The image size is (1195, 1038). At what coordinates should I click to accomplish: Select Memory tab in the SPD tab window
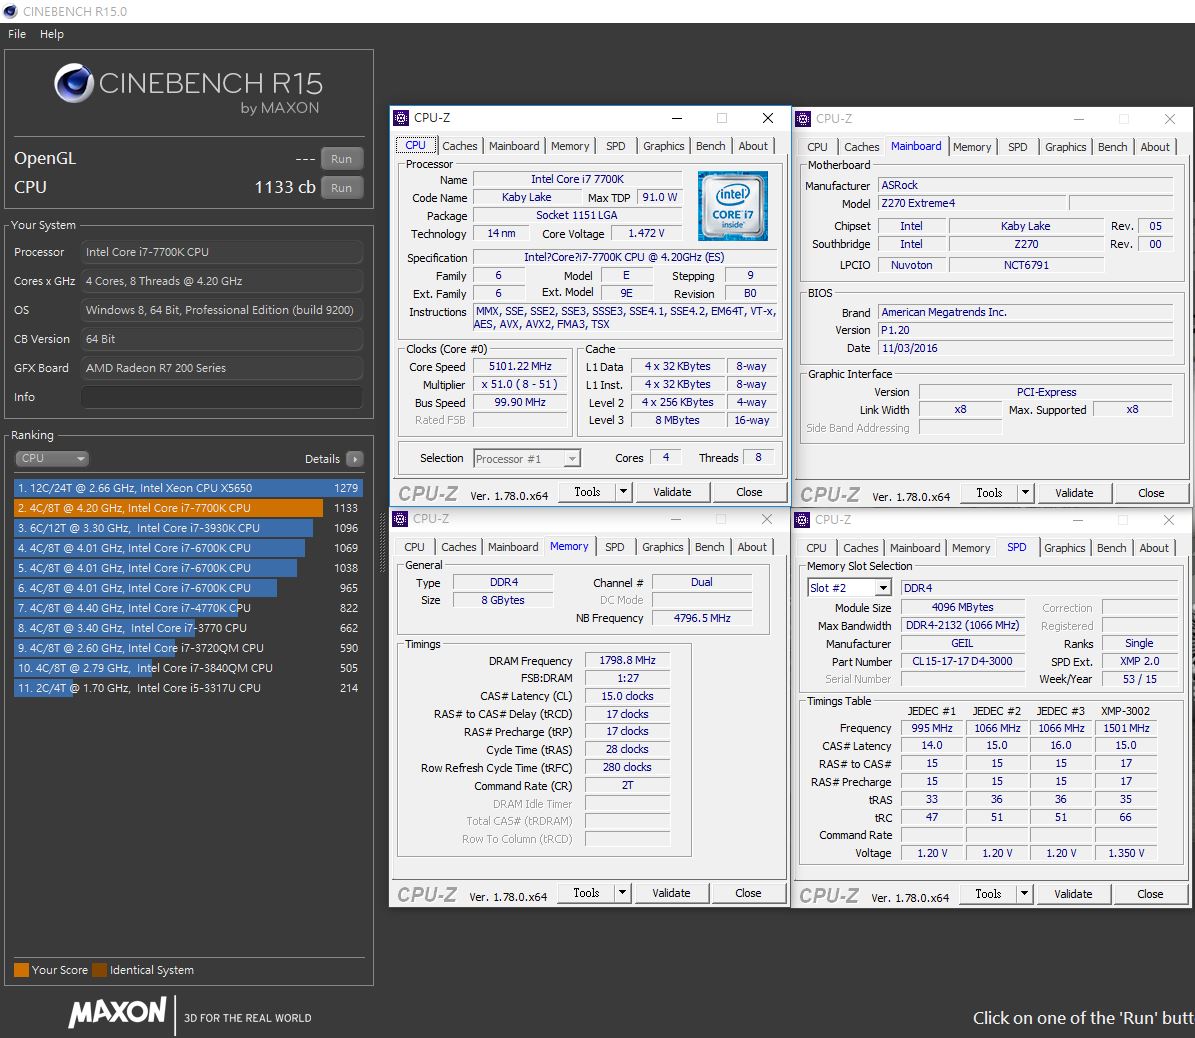(971, 548)
